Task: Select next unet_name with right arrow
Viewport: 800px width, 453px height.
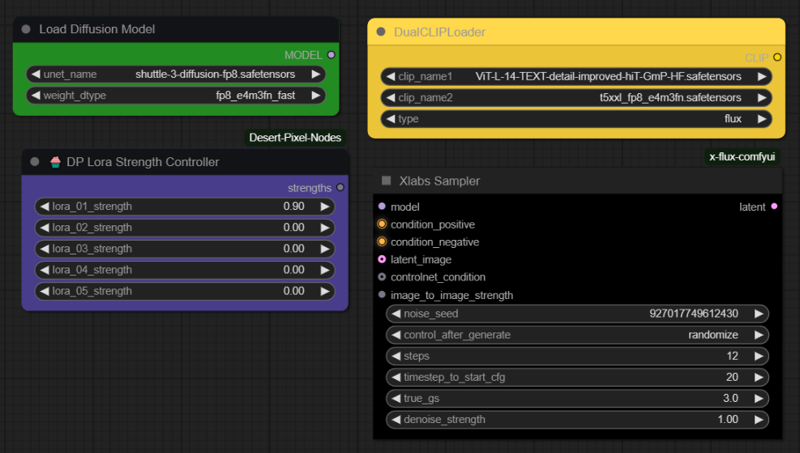Action: click(316, 74)
